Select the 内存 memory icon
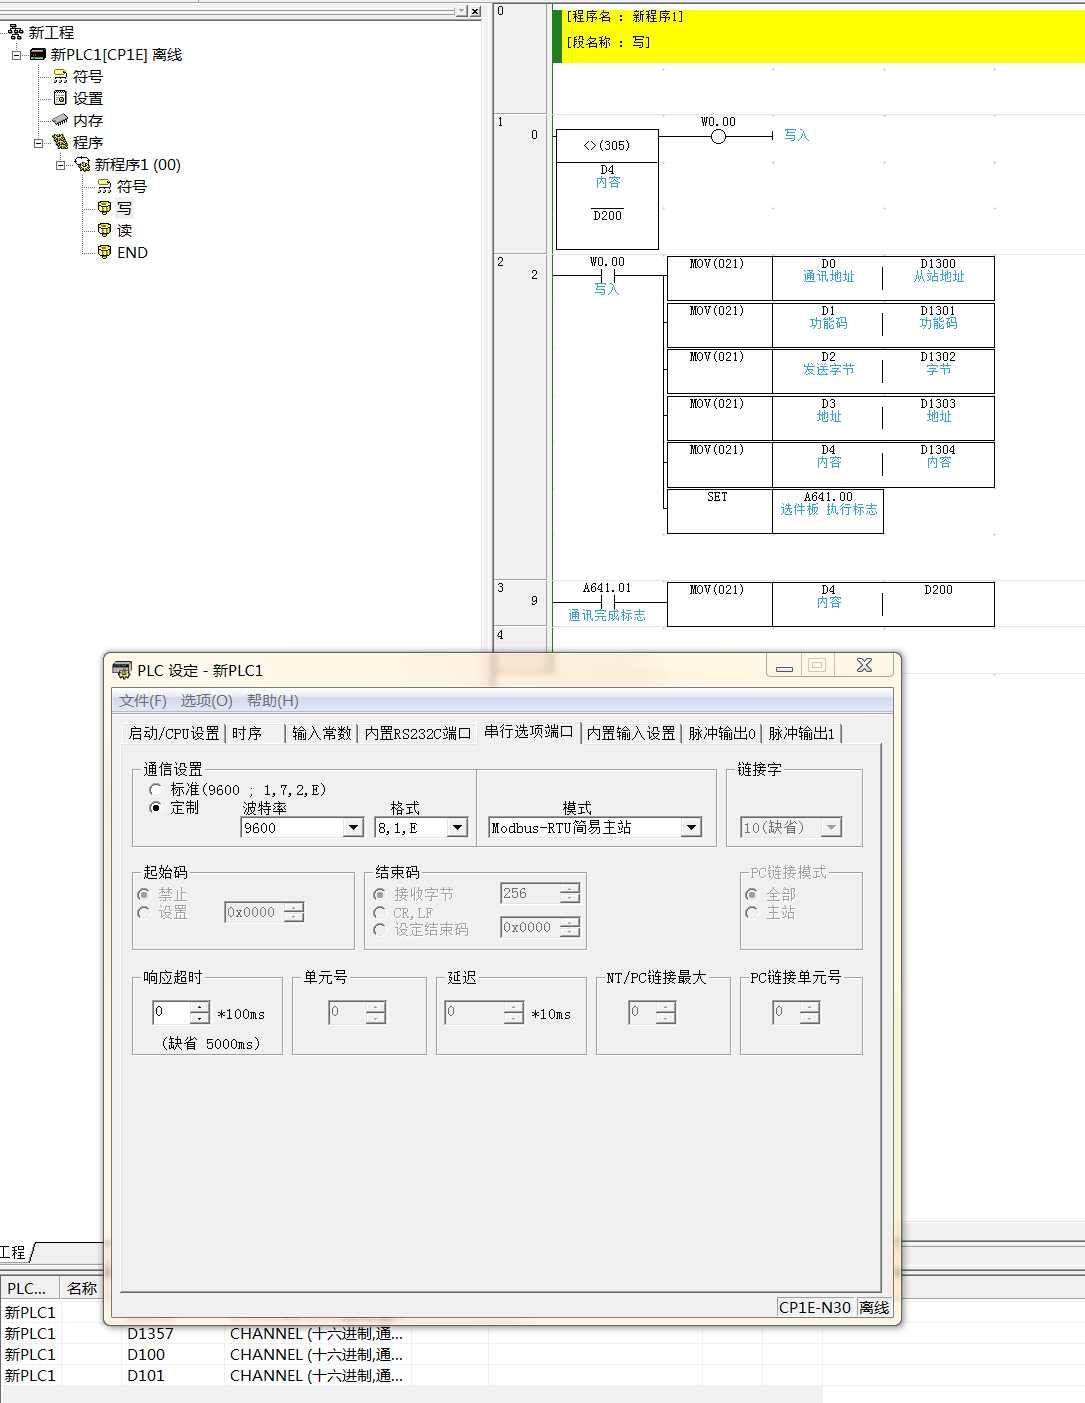This screenshot has height=1403, width=1085. (61, 120)
